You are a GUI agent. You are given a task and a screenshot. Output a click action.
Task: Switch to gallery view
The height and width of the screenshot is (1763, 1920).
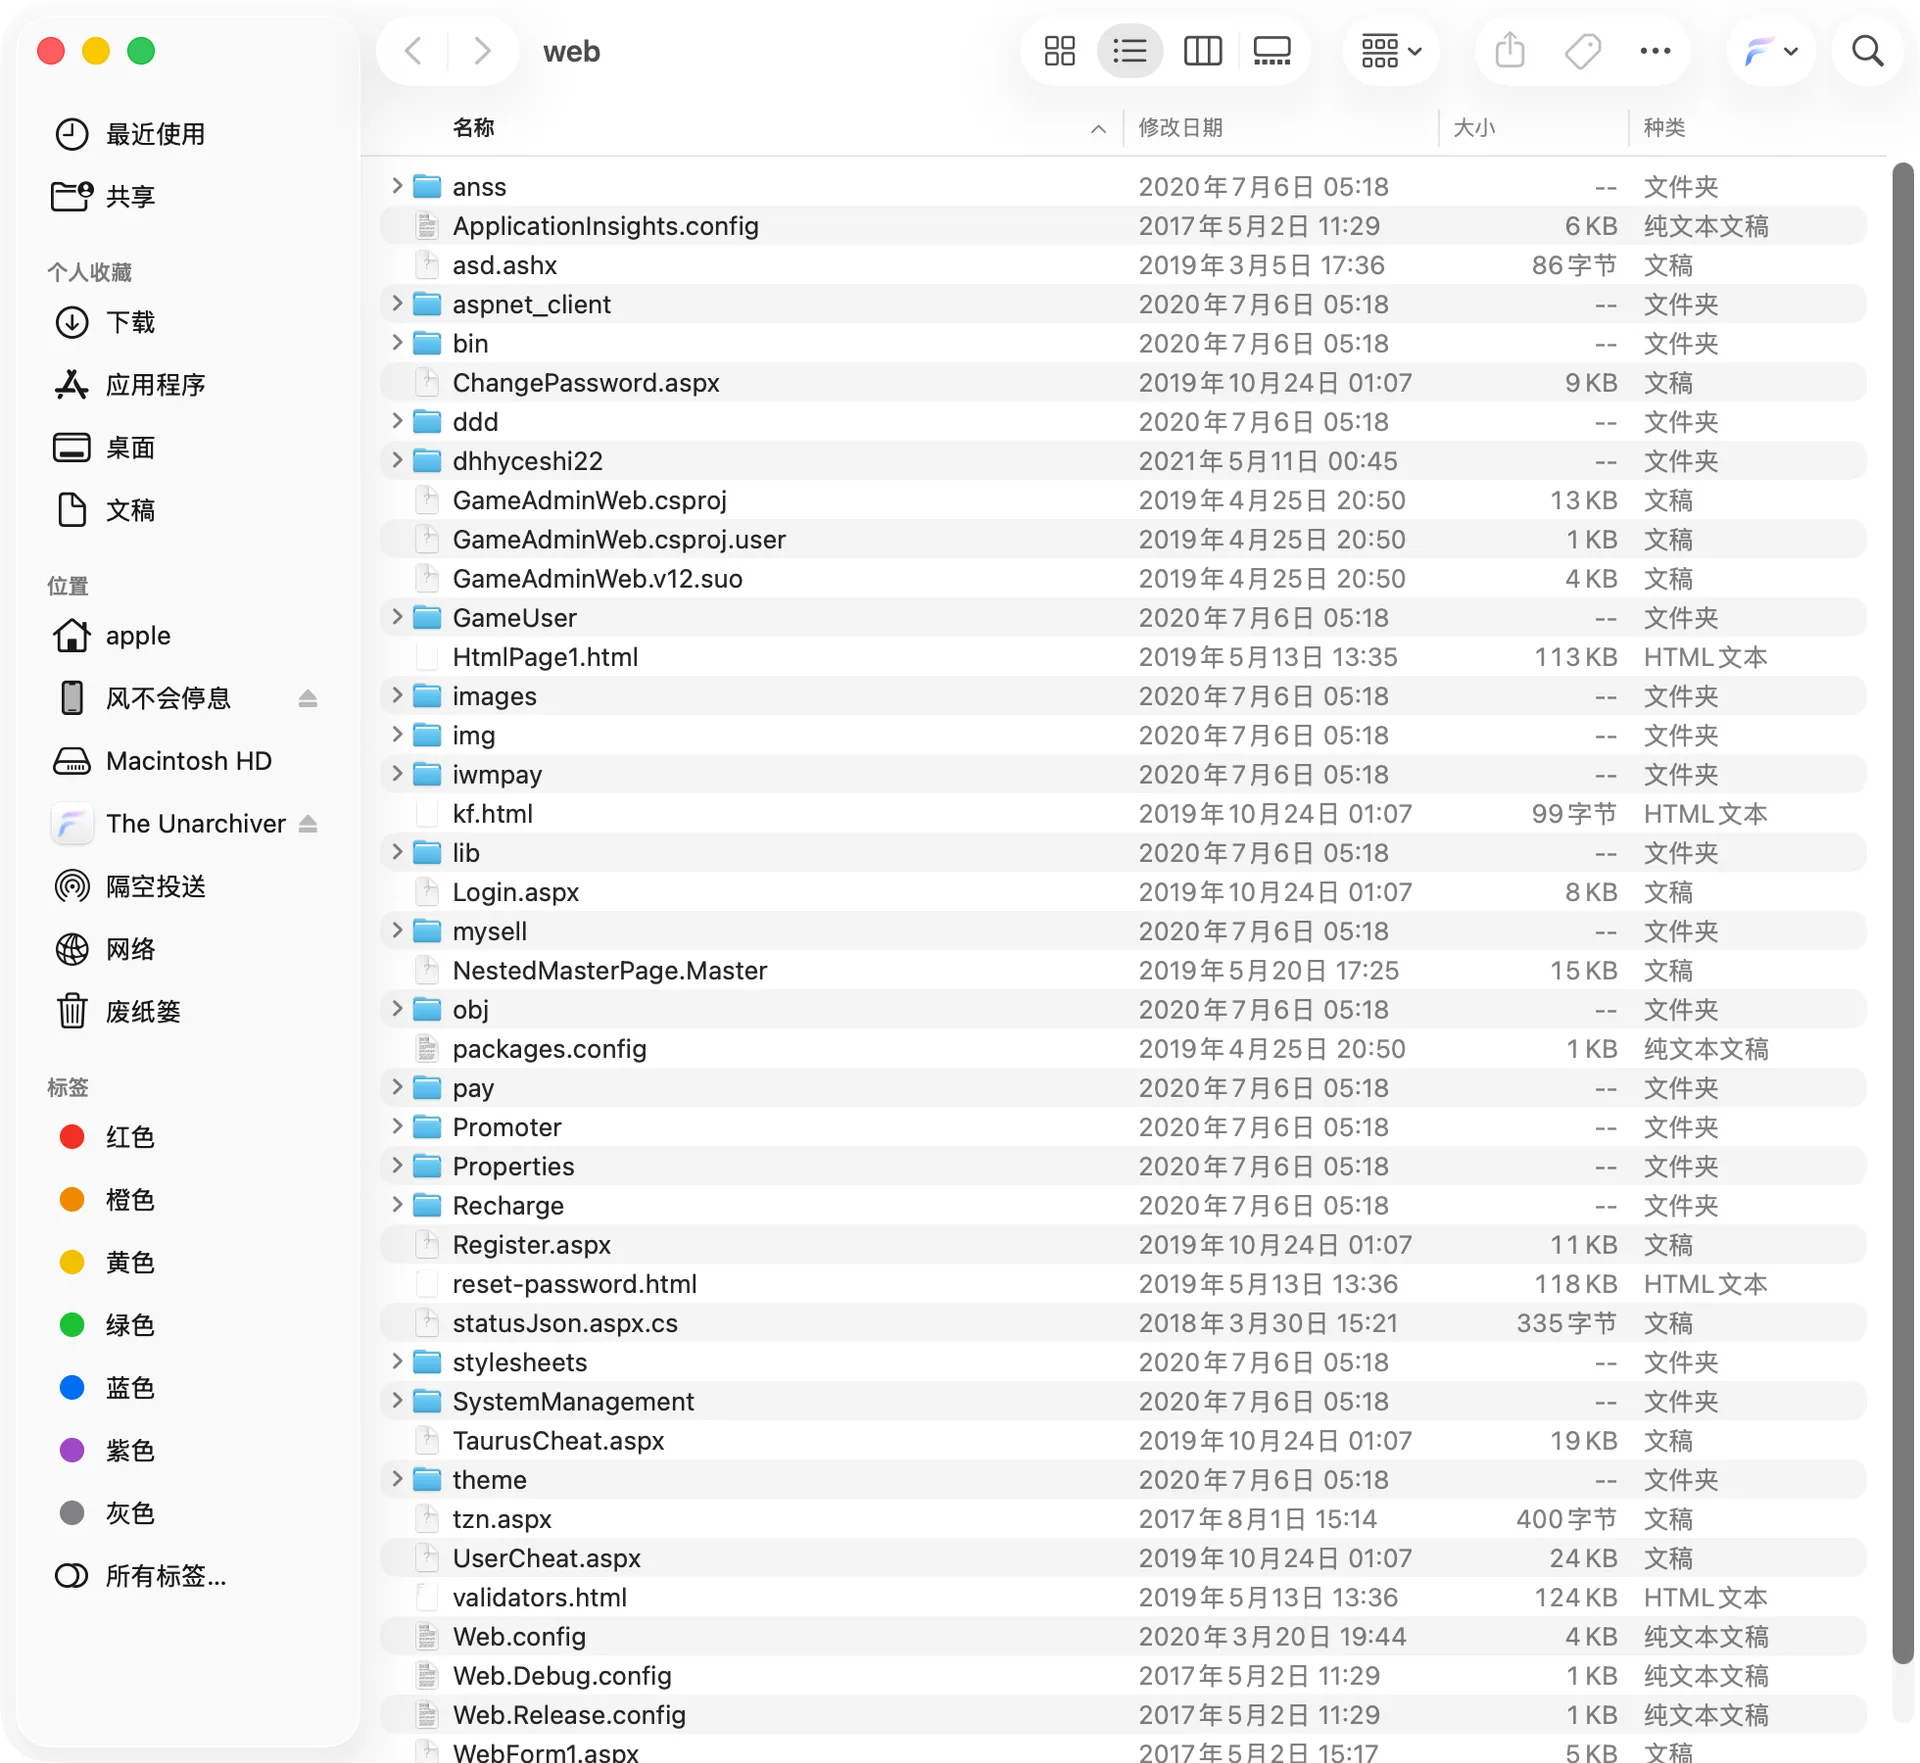click(x=1272, y=51)
